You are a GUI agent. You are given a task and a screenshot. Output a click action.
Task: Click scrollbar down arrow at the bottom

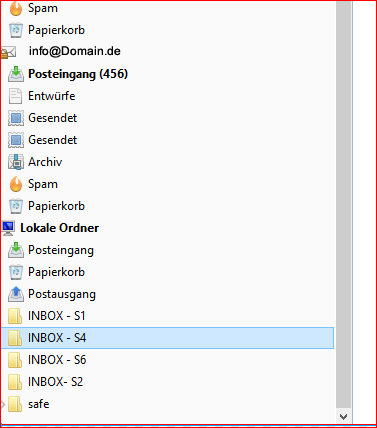point(343,416)
